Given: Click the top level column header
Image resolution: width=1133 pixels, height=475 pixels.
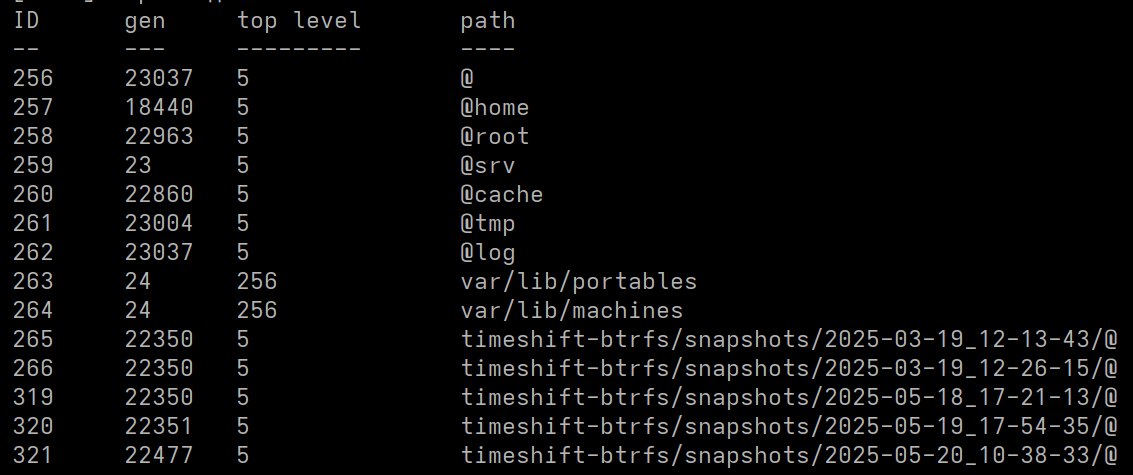Looking at the screenshot, I should click(x=299, y=21).
